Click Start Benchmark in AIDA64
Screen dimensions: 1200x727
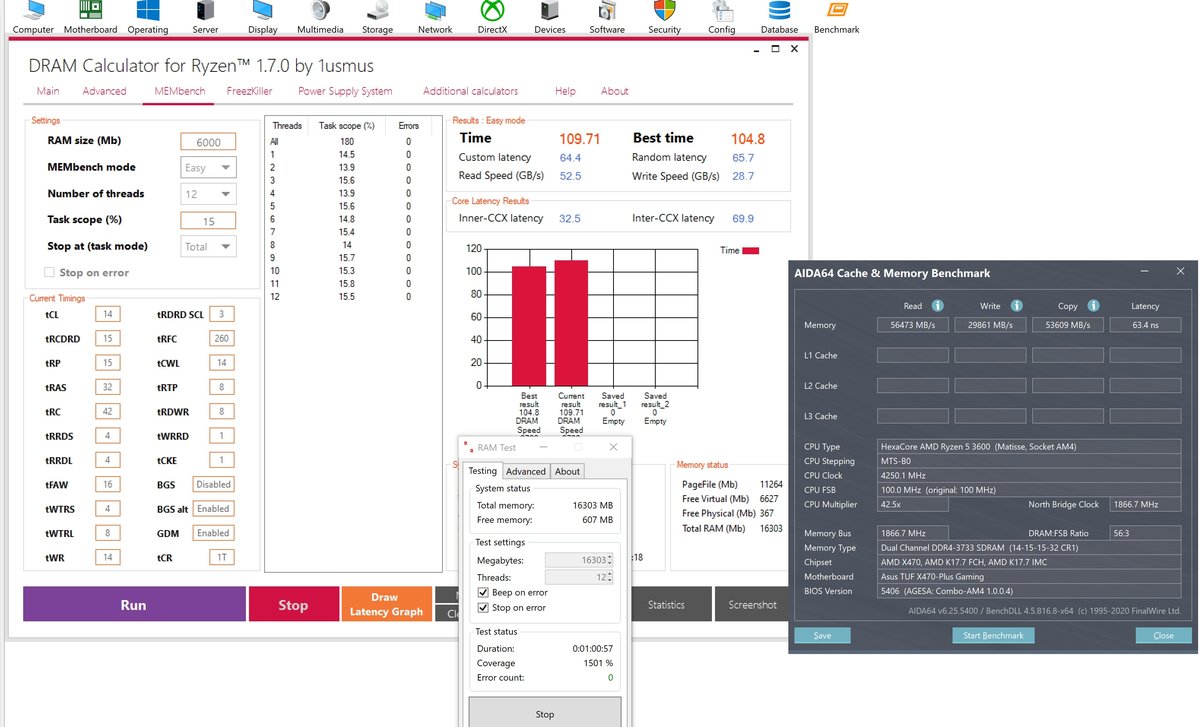tap(993, 636)
